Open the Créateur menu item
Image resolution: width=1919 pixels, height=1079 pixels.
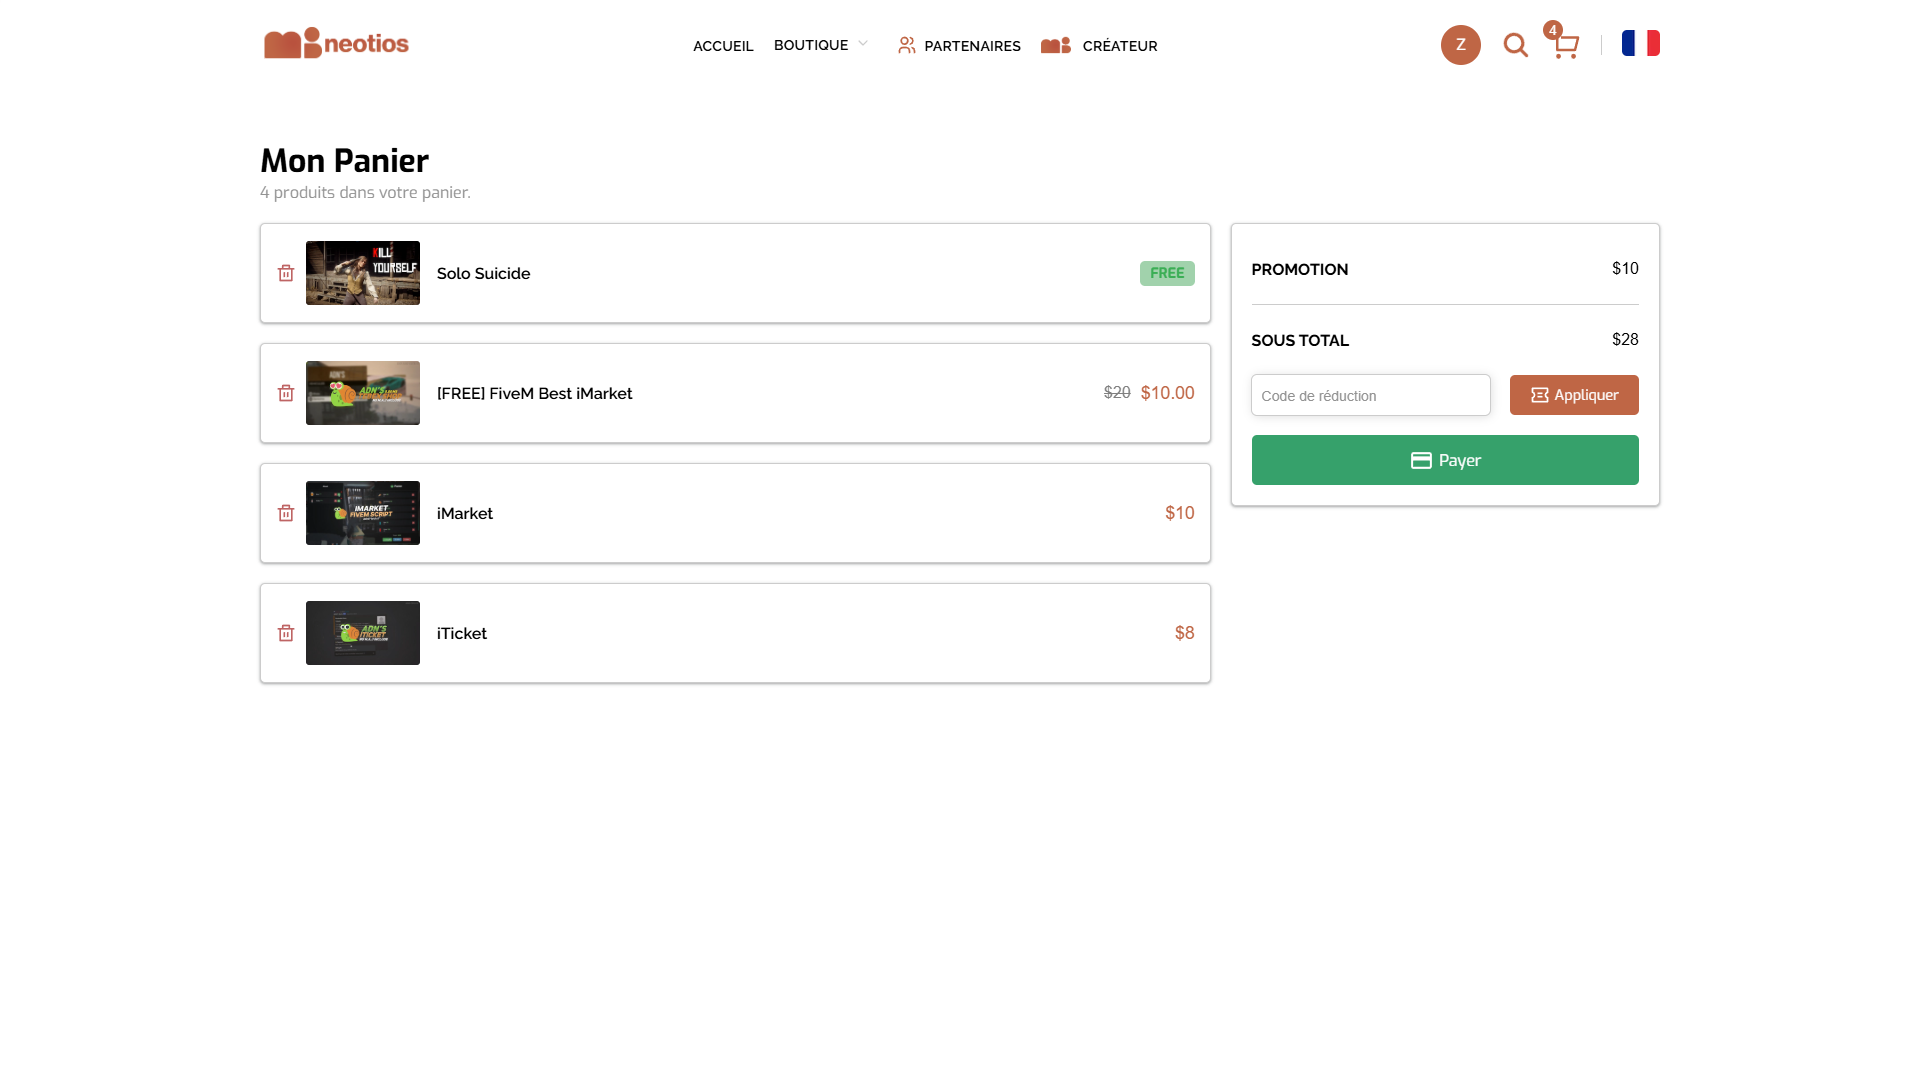(x=1099, y=46)
